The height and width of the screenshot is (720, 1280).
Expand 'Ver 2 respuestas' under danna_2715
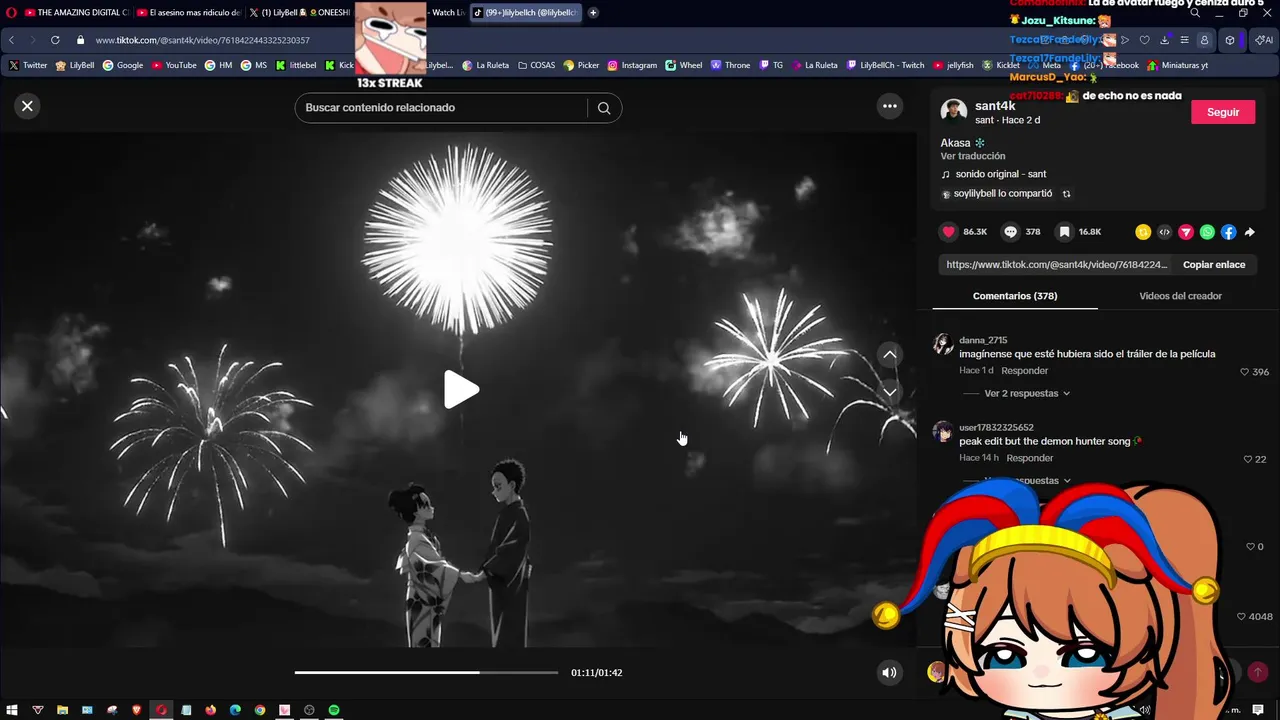pyautogui.click(x=1027, y=394)
